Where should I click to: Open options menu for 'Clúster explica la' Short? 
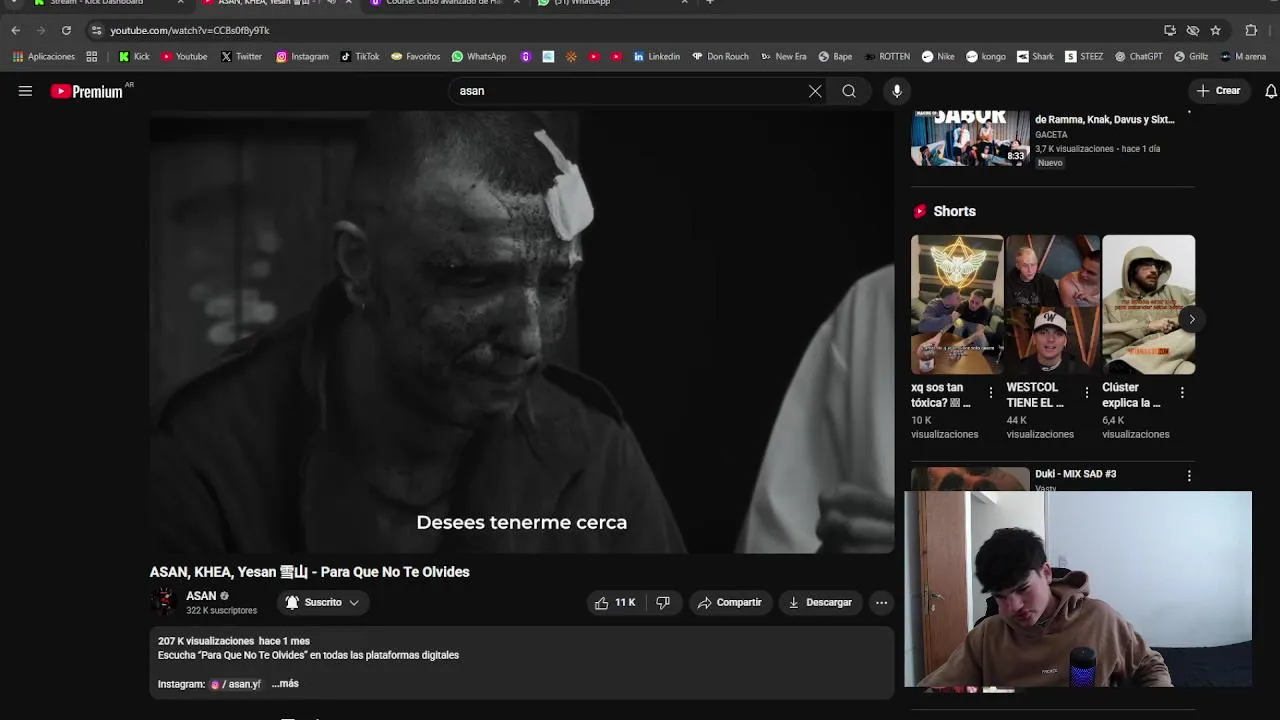click(1182, 393)
